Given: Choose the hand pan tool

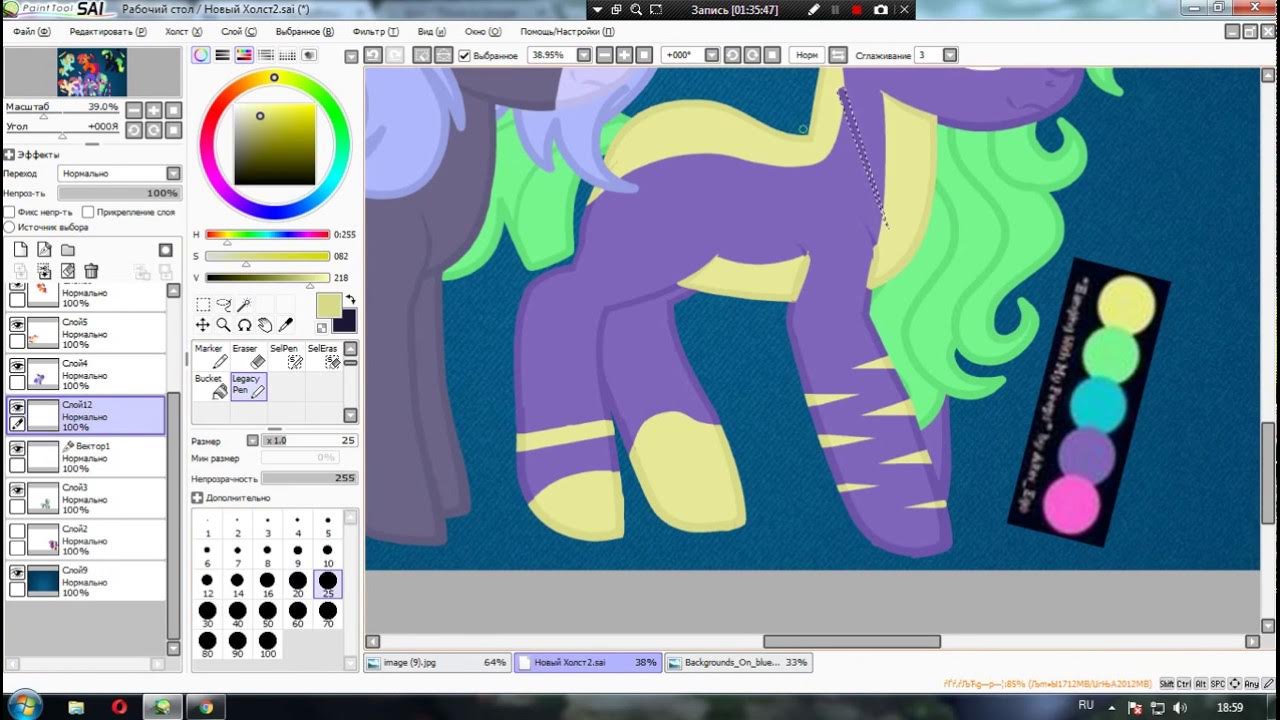Looking at the screenshot, I should coord(264,325).
